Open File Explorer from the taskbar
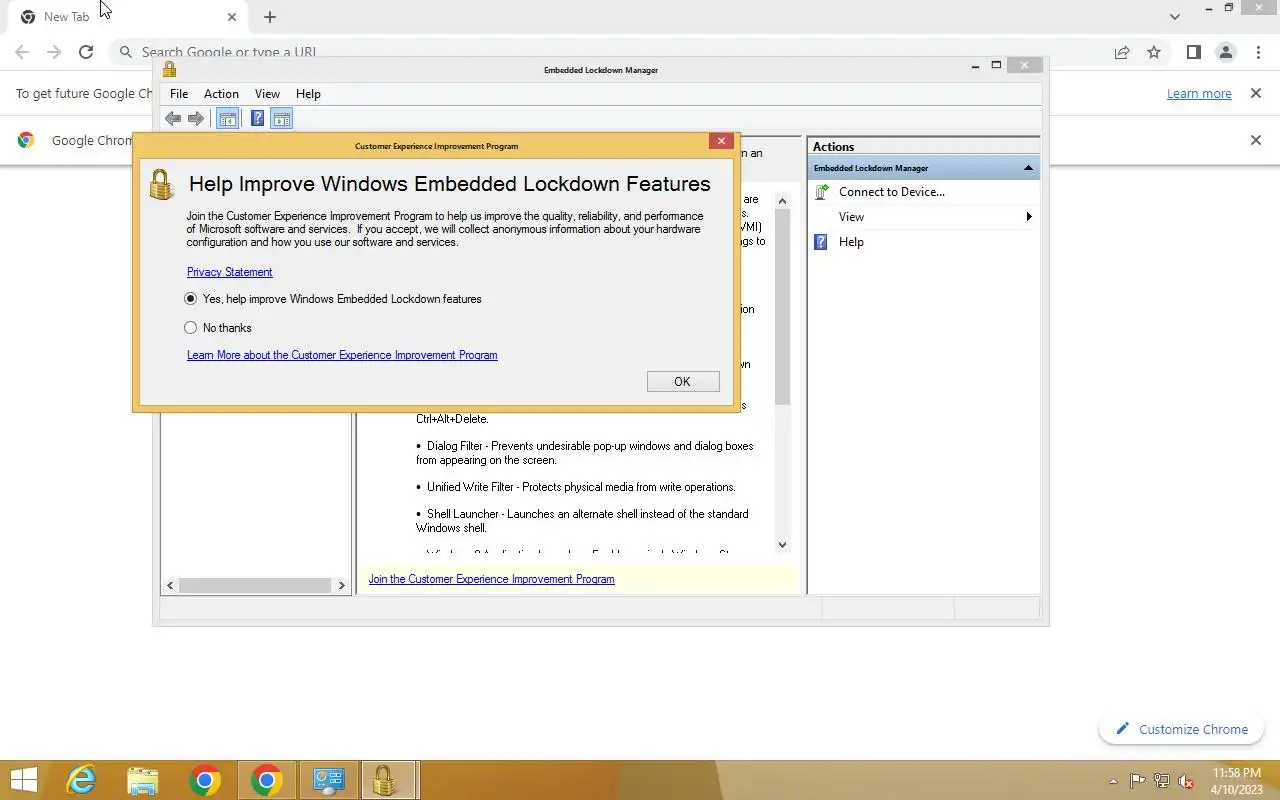This screenshot has height=800, width=1280. point(143,780)
